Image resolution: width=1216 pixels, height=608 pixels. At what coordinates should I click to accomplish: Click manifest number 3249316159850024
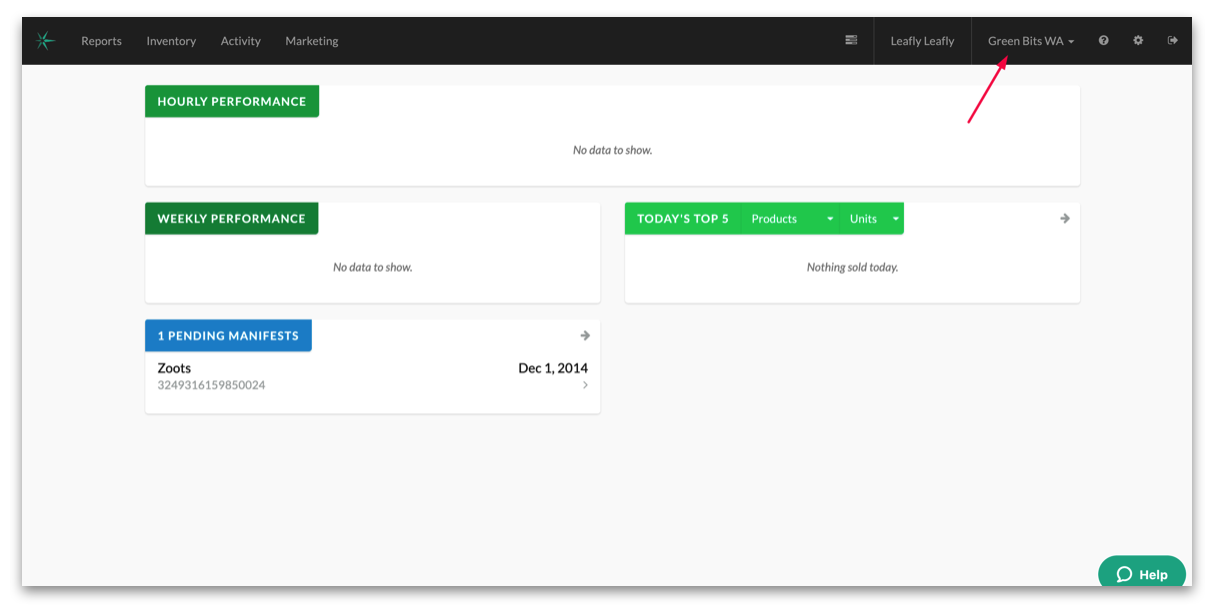211,385
